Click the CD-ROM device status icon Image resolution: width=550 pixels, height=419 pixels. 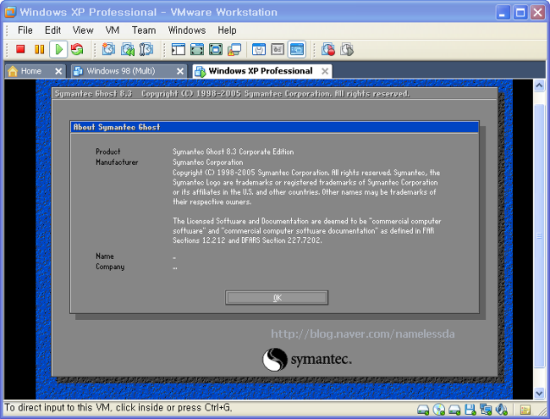pyautogui.click(x=439, y=410)
